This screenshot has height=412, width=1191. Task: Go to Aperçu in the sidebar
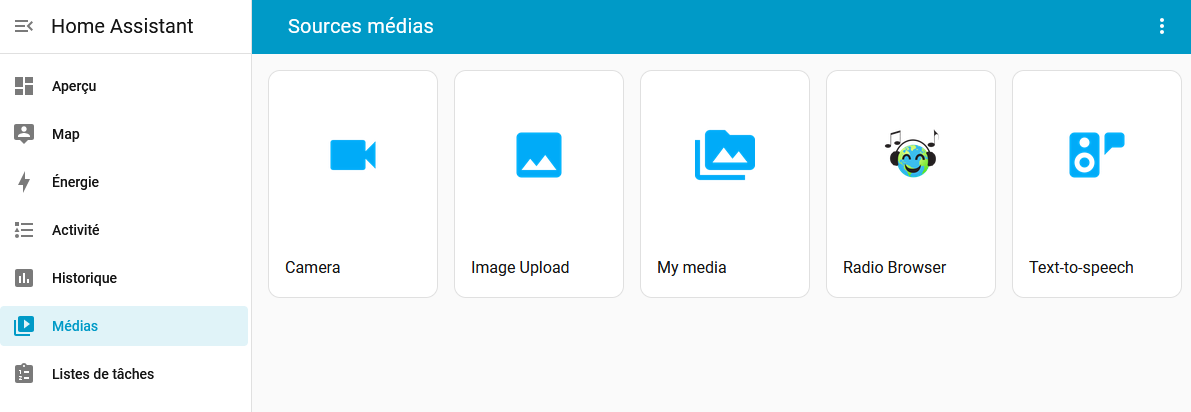[x=74, y=86]
